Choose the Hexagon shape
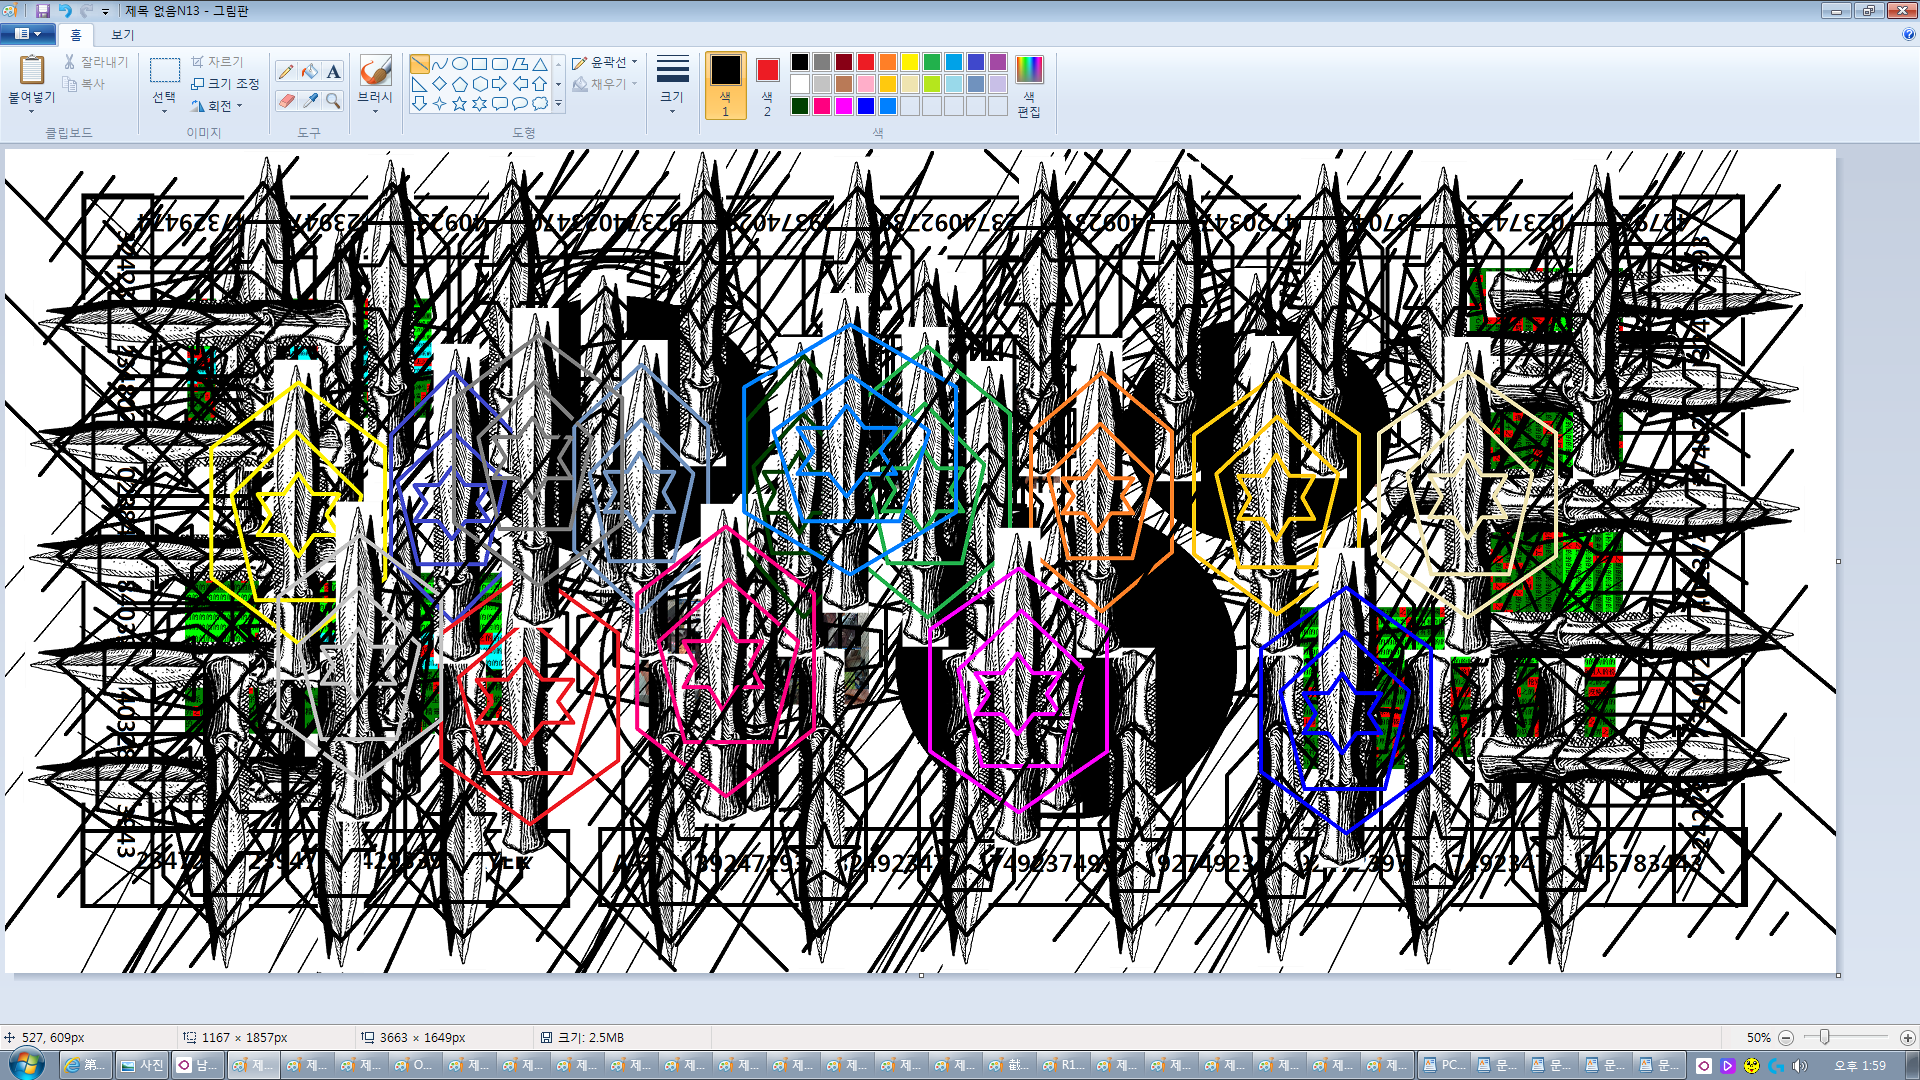 [x=480, y=84]
